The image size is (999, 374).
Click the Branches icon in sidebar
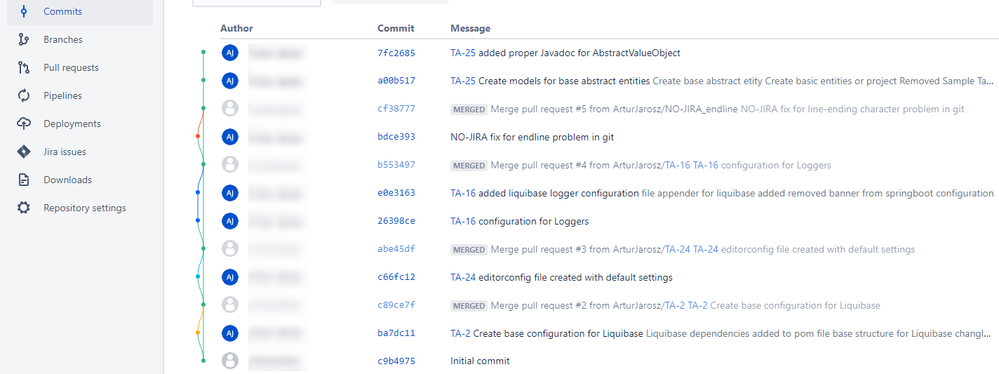(24, 40)
